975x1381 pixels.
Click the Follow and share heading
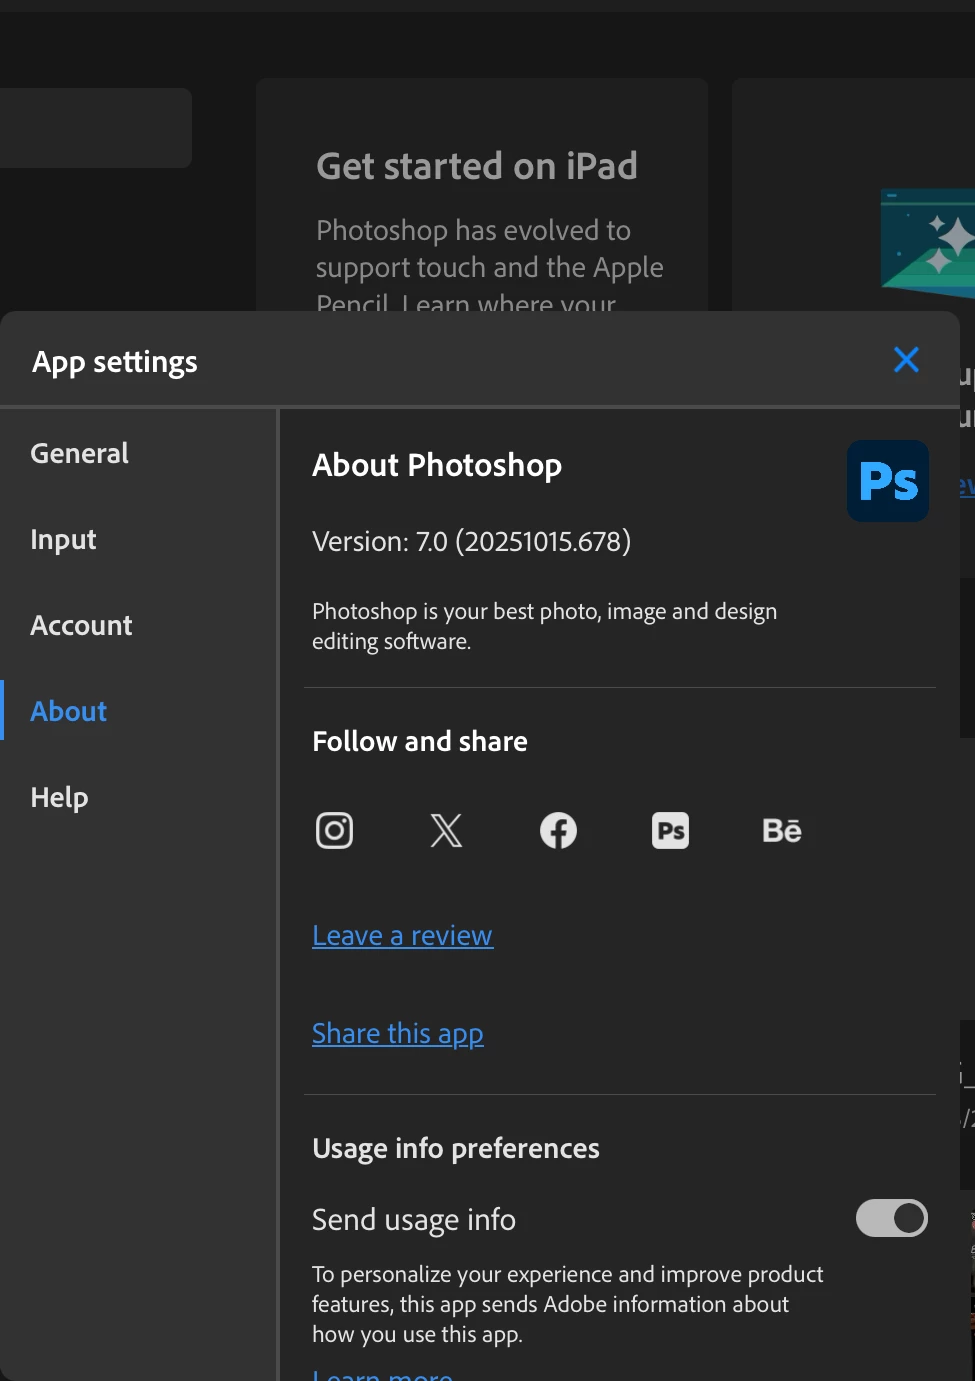point(420,741)
